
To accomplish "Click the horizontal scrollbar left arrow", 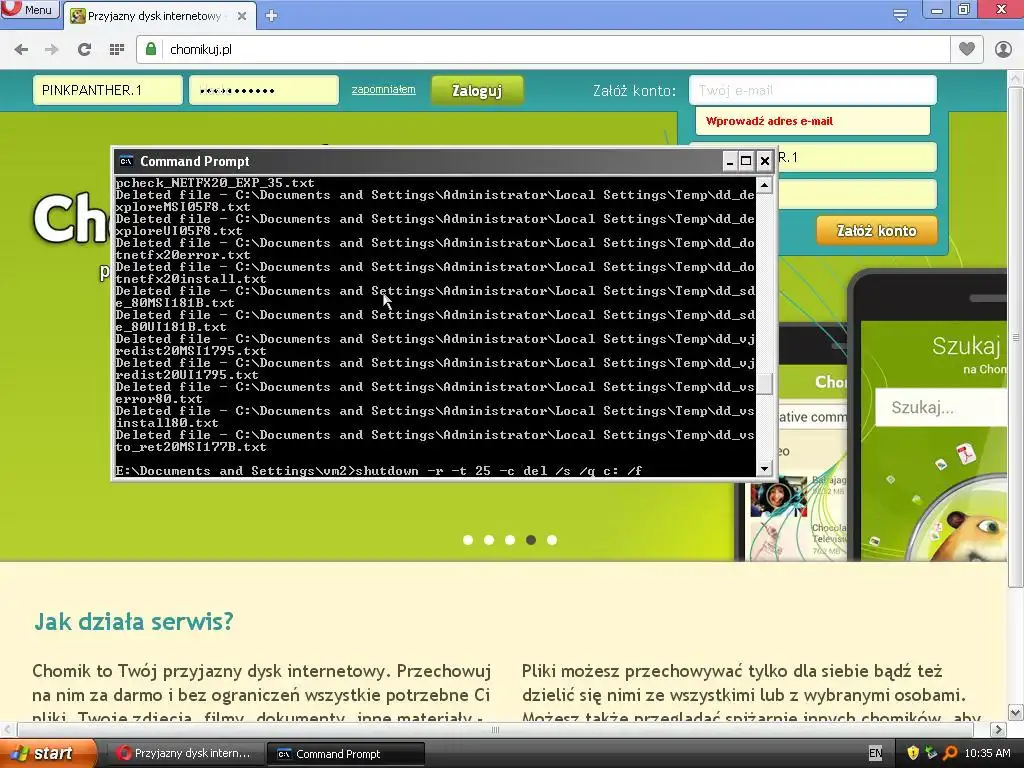I will click(8, 729).
